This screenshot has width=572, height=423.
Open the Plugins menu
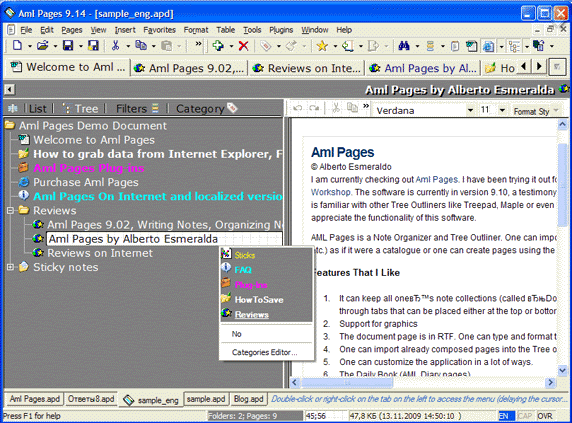[x=281, y=30]
